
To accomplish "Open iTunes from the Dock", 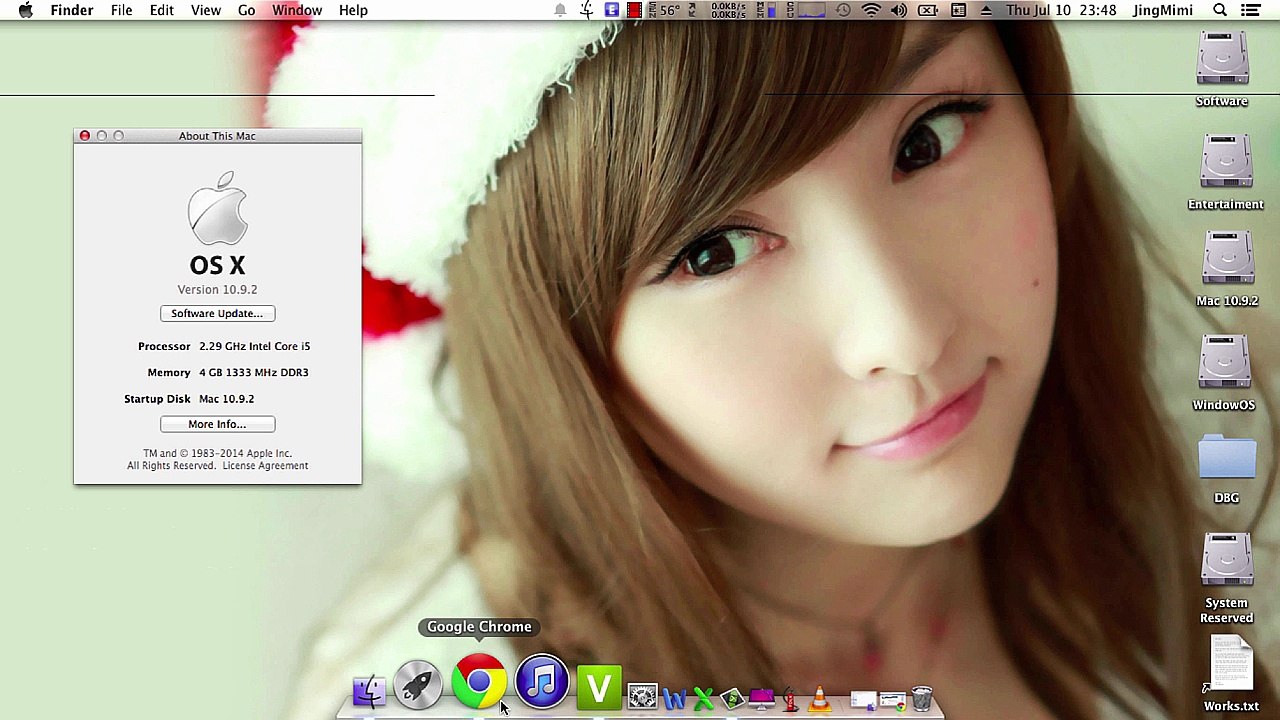I will 541,683.
